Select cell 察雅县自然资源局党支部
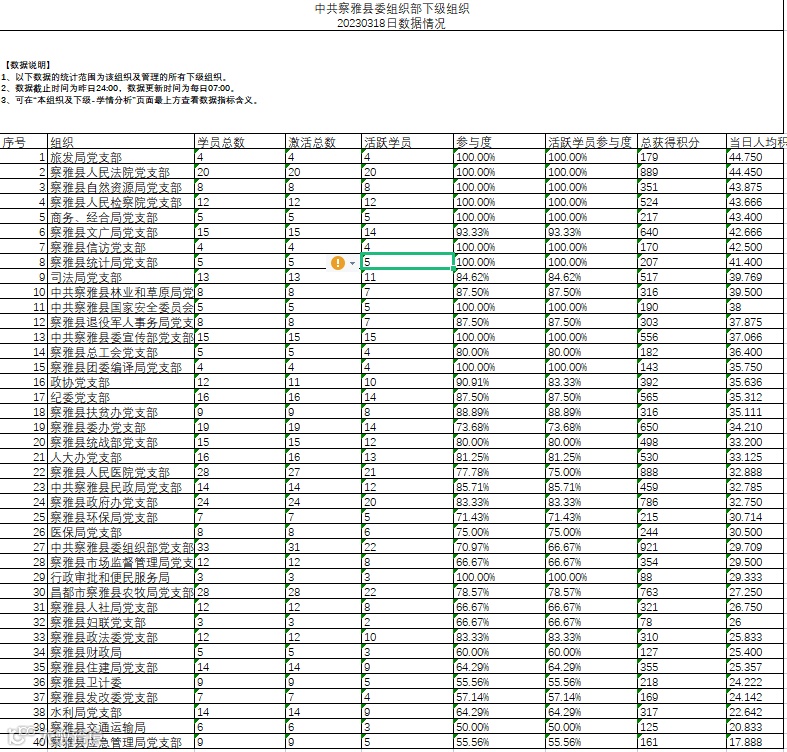 pyautogui.click(x=121, y=187)
